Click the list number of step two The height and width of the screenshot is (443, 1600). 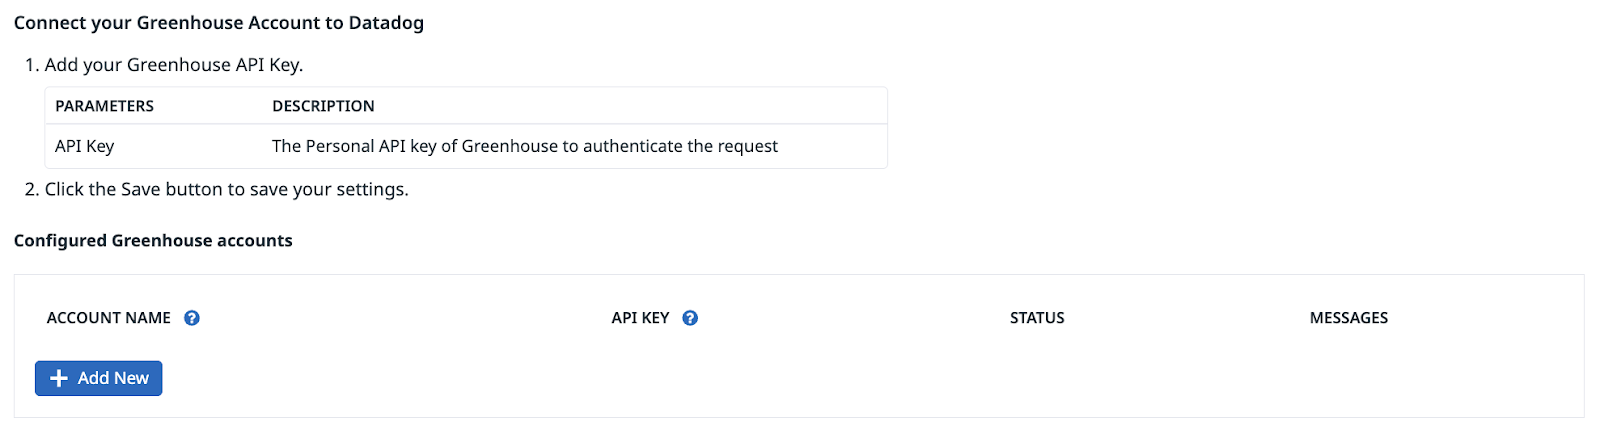32,189
